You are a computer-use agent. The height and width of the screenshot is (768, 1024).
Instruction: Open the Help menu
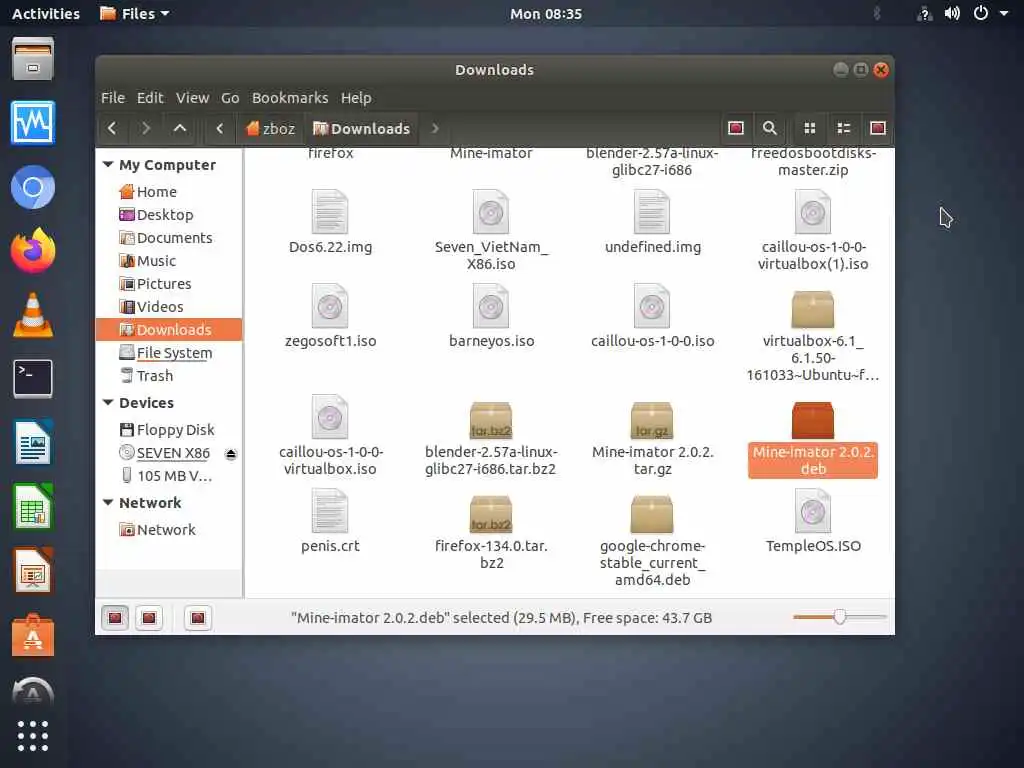coord(356,98)
